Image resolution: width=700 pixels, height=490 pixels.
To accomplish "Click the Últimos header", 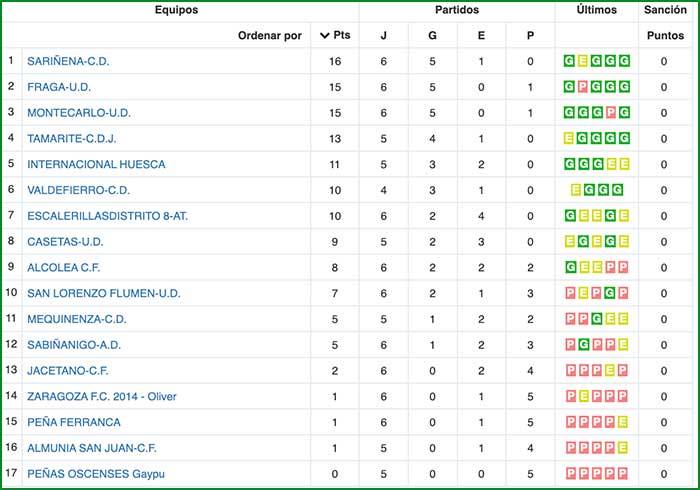I will (x=597, y=10).
